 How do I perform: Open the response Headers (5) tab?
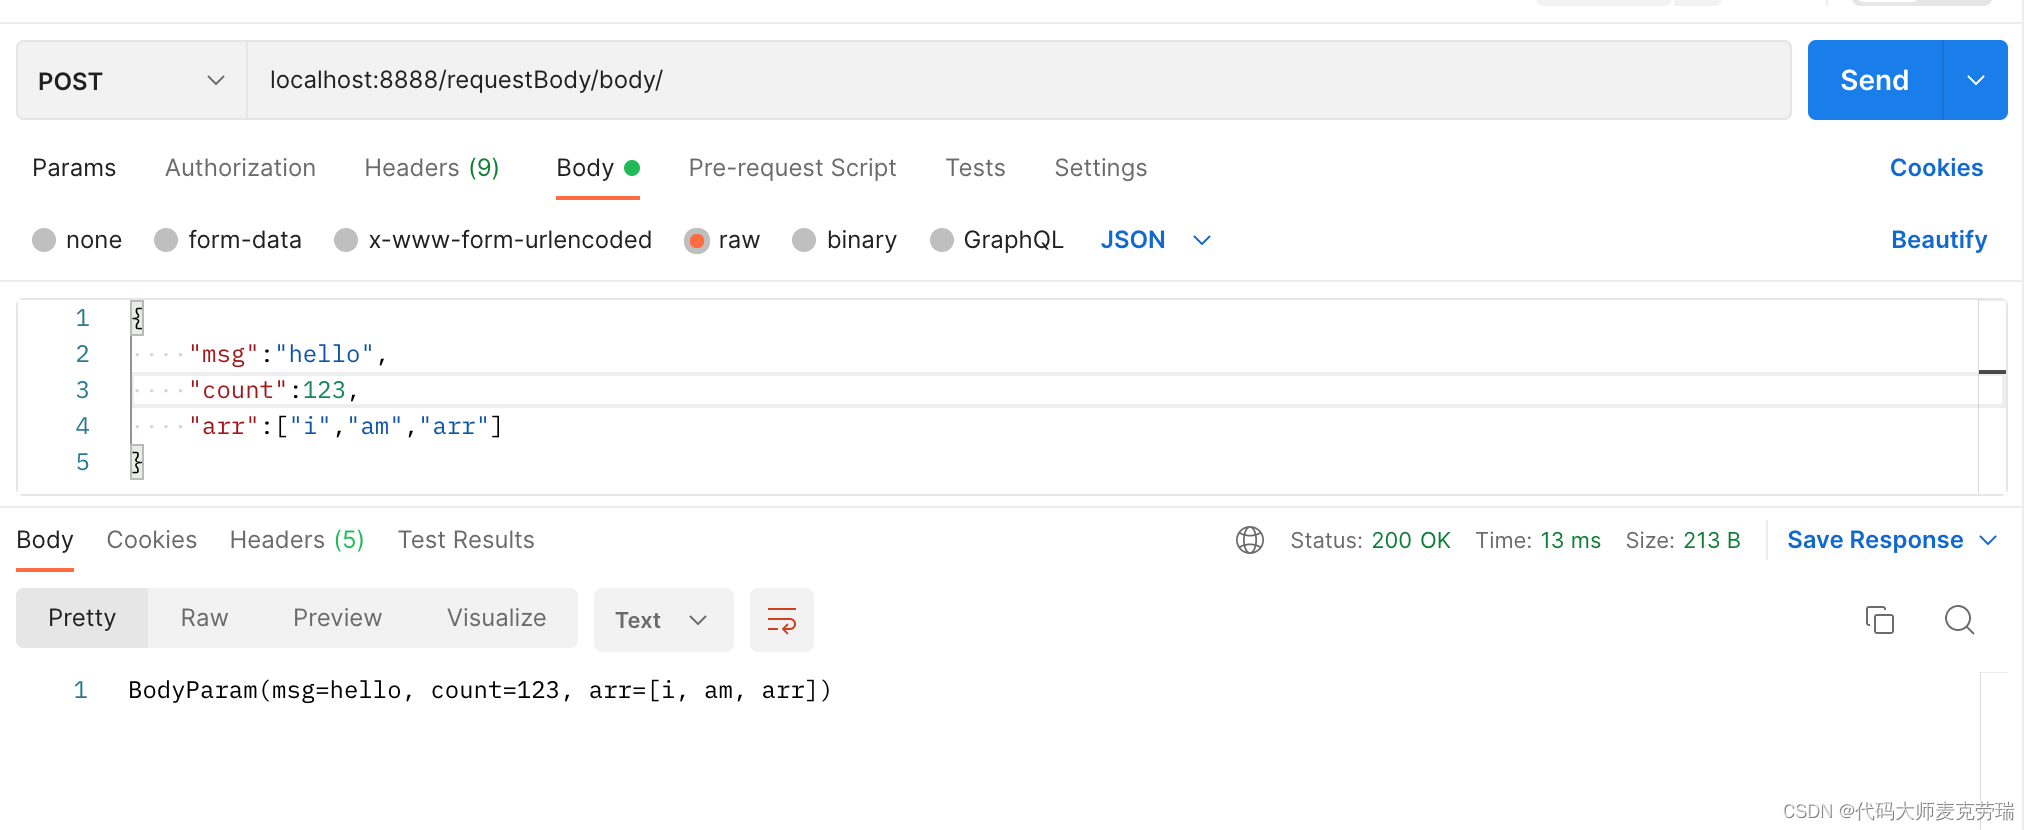pos(297,540)
